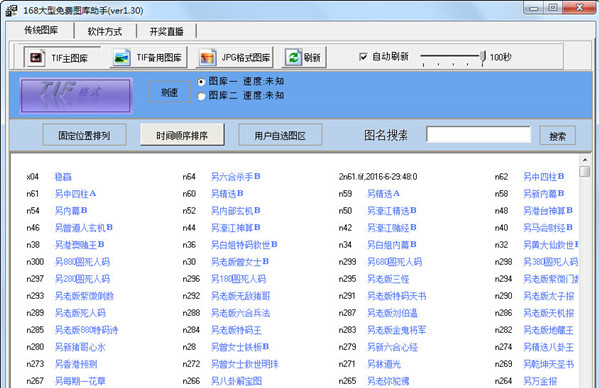Open the TIF主图库 image library
The width and height of the screenshot is (599, 388).
pyautogui.click(x=62, y=58)
